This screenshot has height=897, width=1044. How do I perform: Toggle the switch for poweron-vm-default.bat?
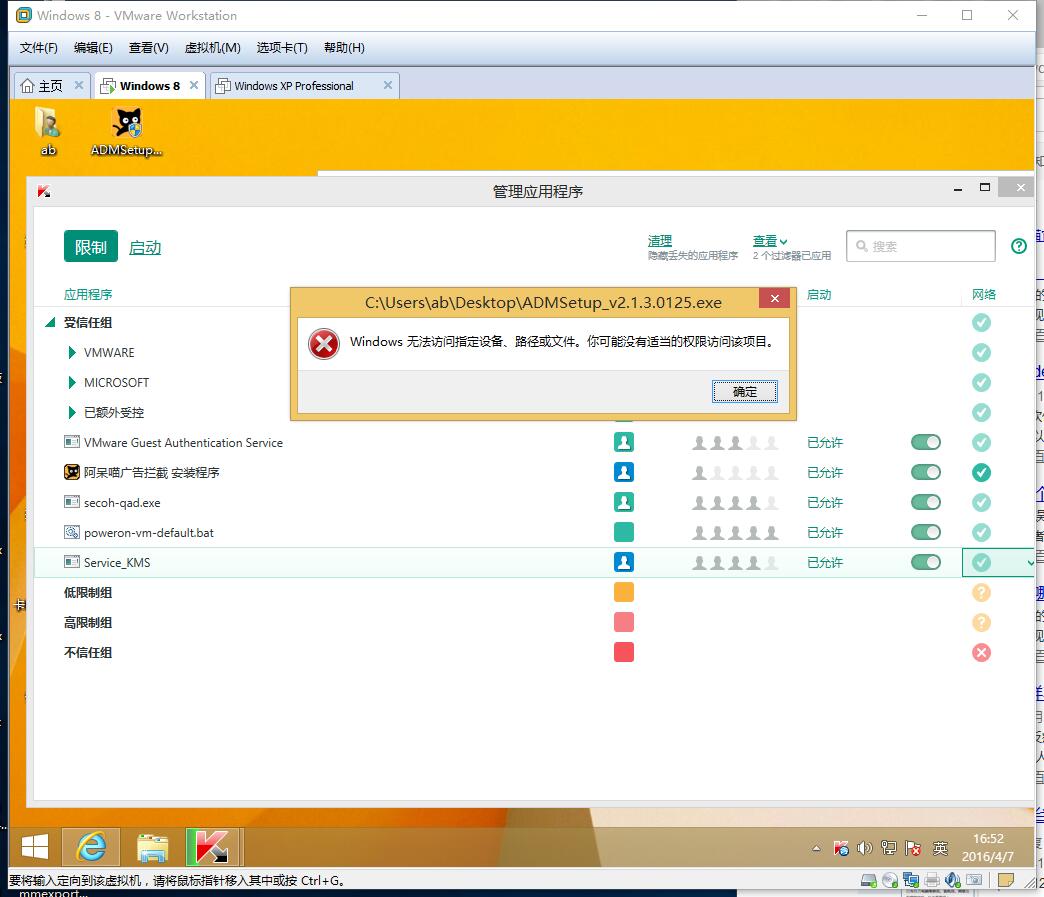(925, 532)
